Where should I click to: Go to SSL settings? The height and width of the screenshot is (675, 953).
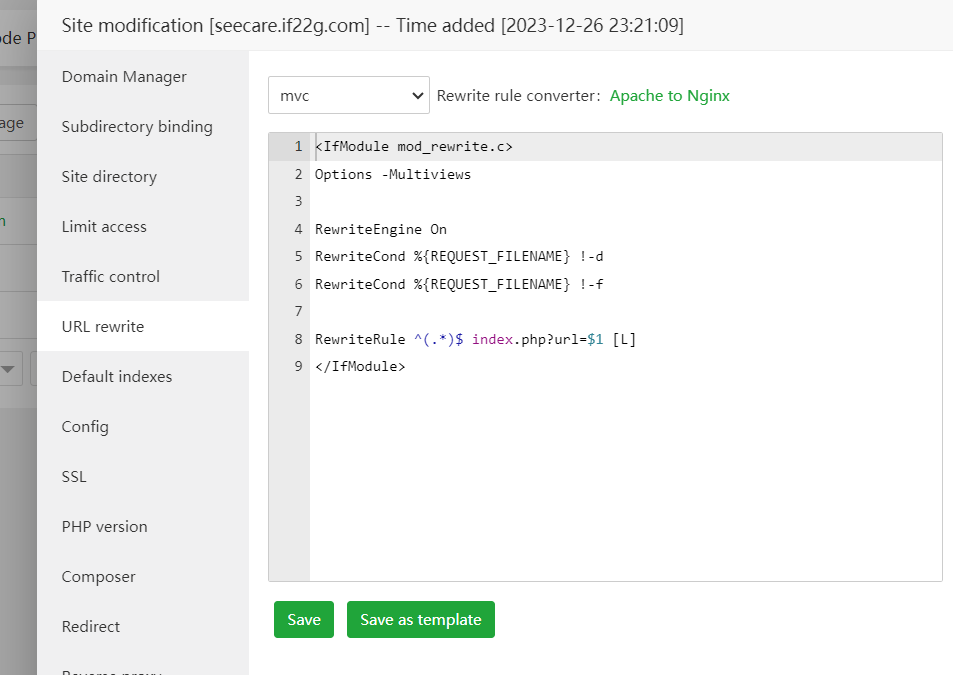pyautogui.click(x=74, y=477)
